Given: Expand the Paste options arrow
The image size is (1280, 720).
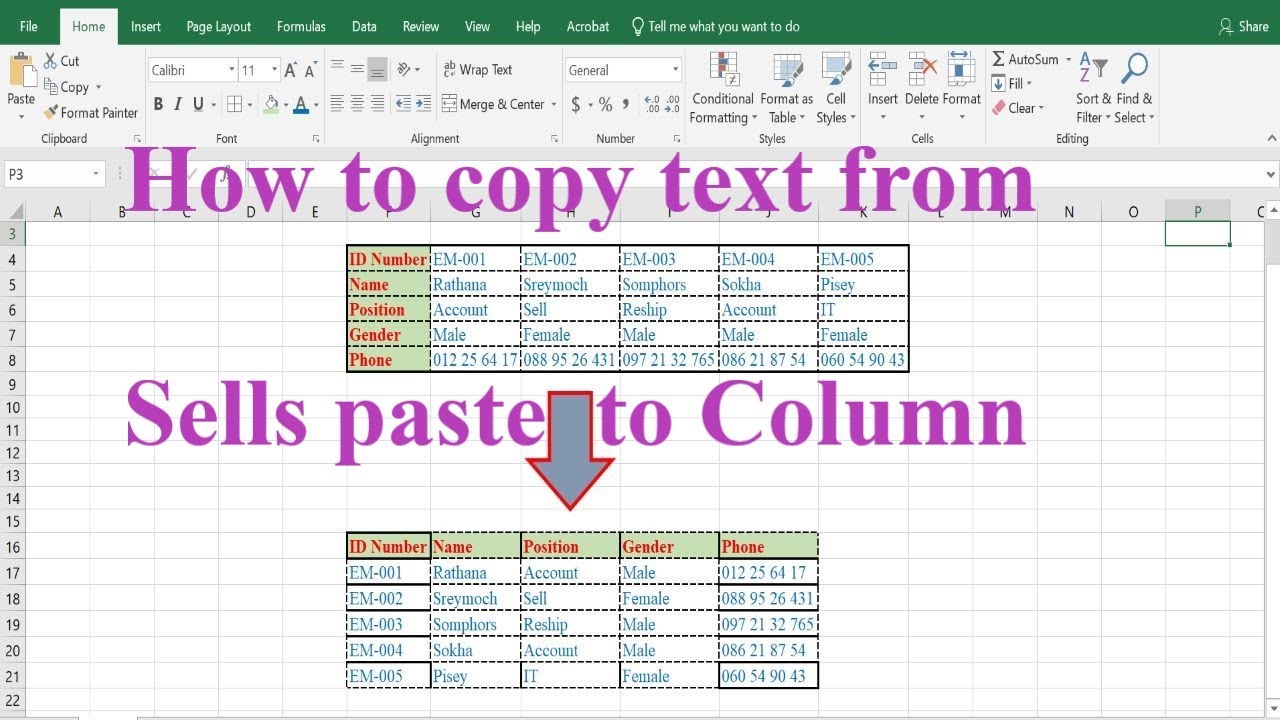Looking at the screenshot, I should coord(21,117).
